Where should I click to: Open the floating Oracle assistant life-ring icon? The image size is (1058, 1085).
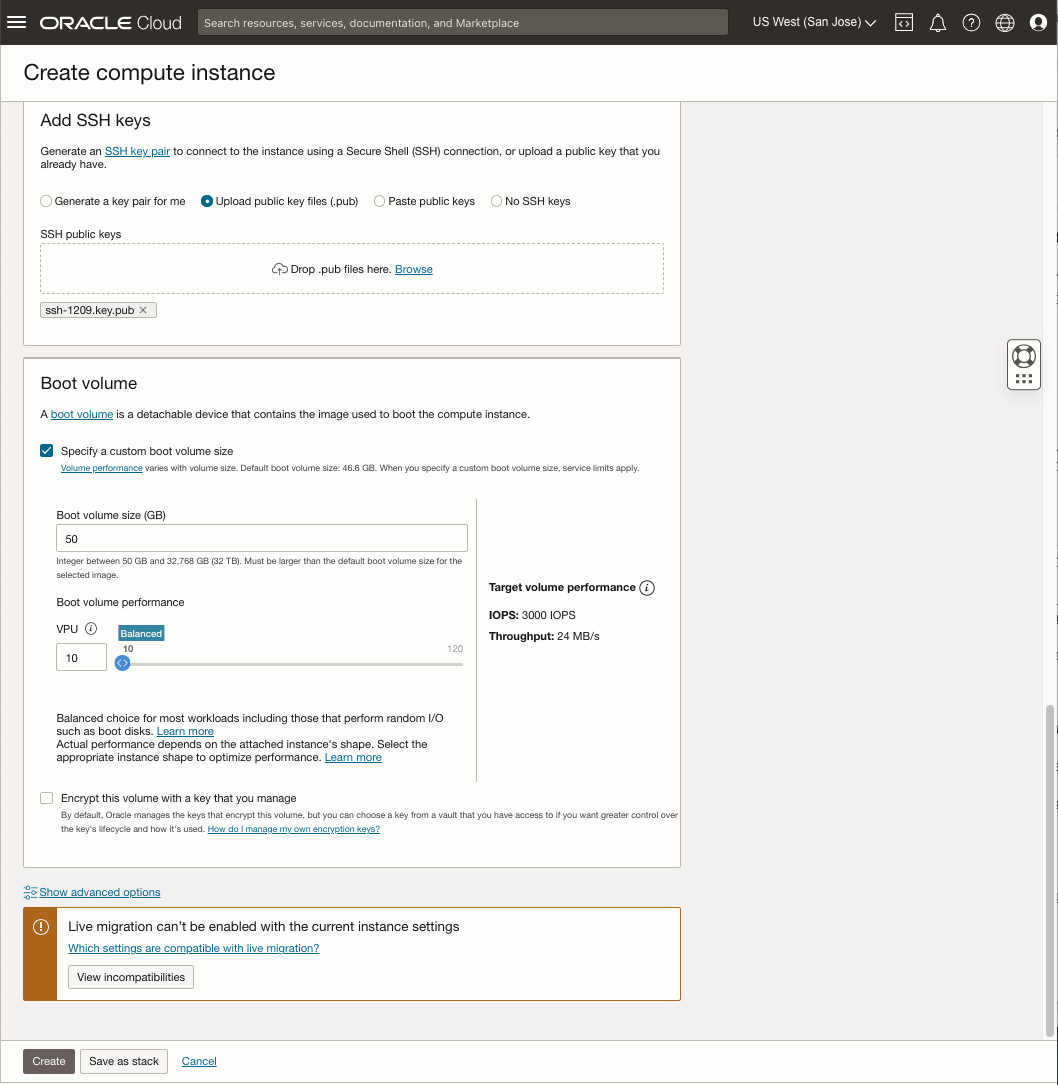[x=1023, y=355]
